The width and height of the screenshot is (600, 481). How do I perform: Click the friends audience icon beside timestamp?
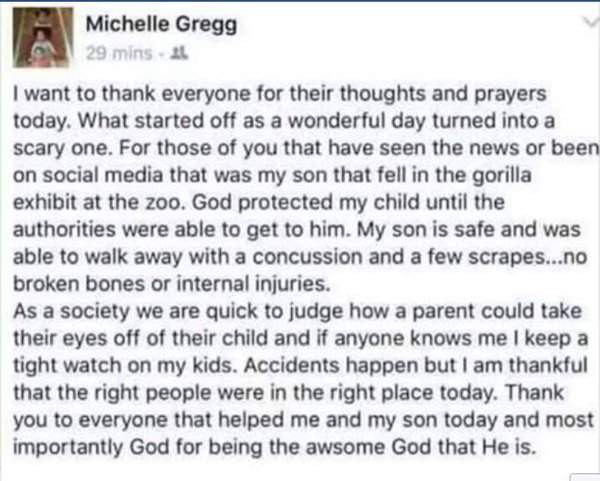tap(179, 53)
